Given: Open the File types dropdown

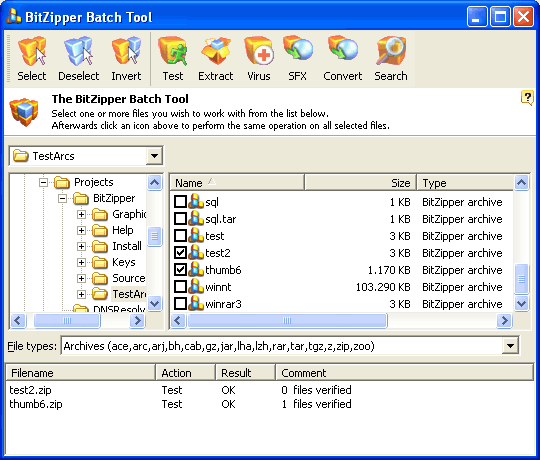Looking at the screenshot, I should pyautogui.click(x=510, y=346).
